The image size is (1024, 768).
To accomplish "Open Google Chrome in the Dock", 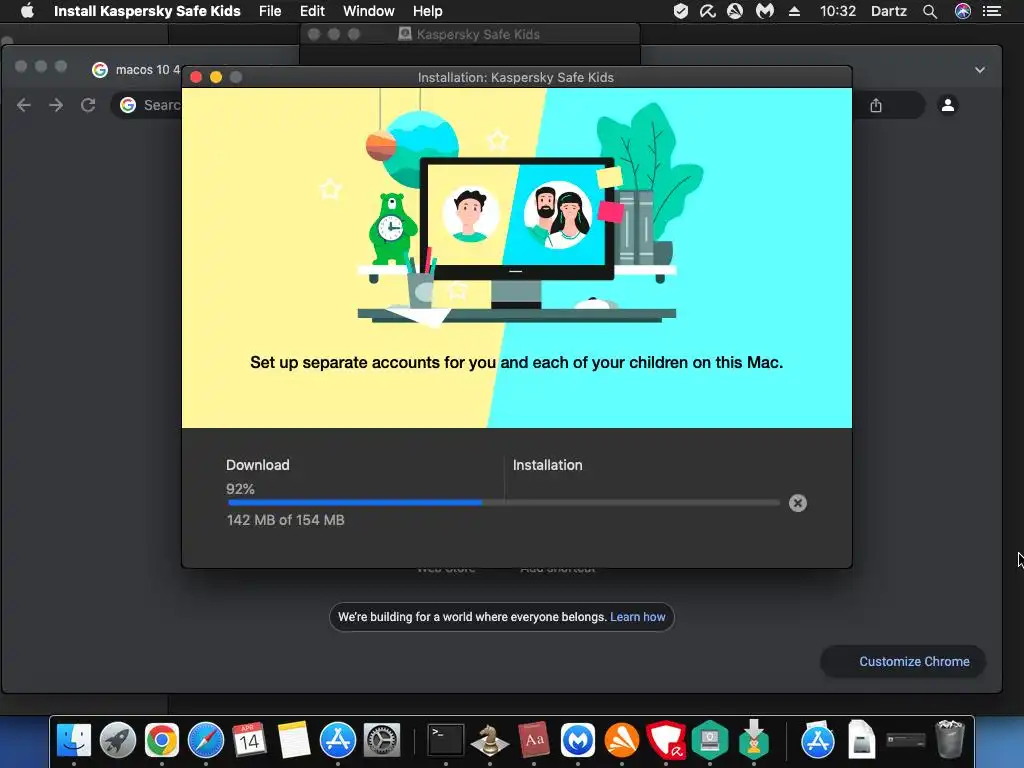I will [162, 740].
